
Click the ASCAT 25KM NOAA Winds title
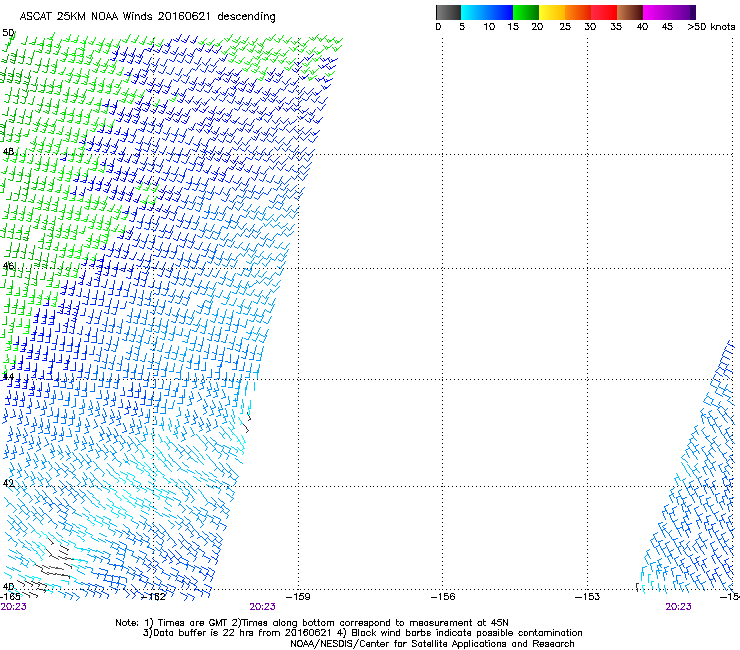[147, 16]
